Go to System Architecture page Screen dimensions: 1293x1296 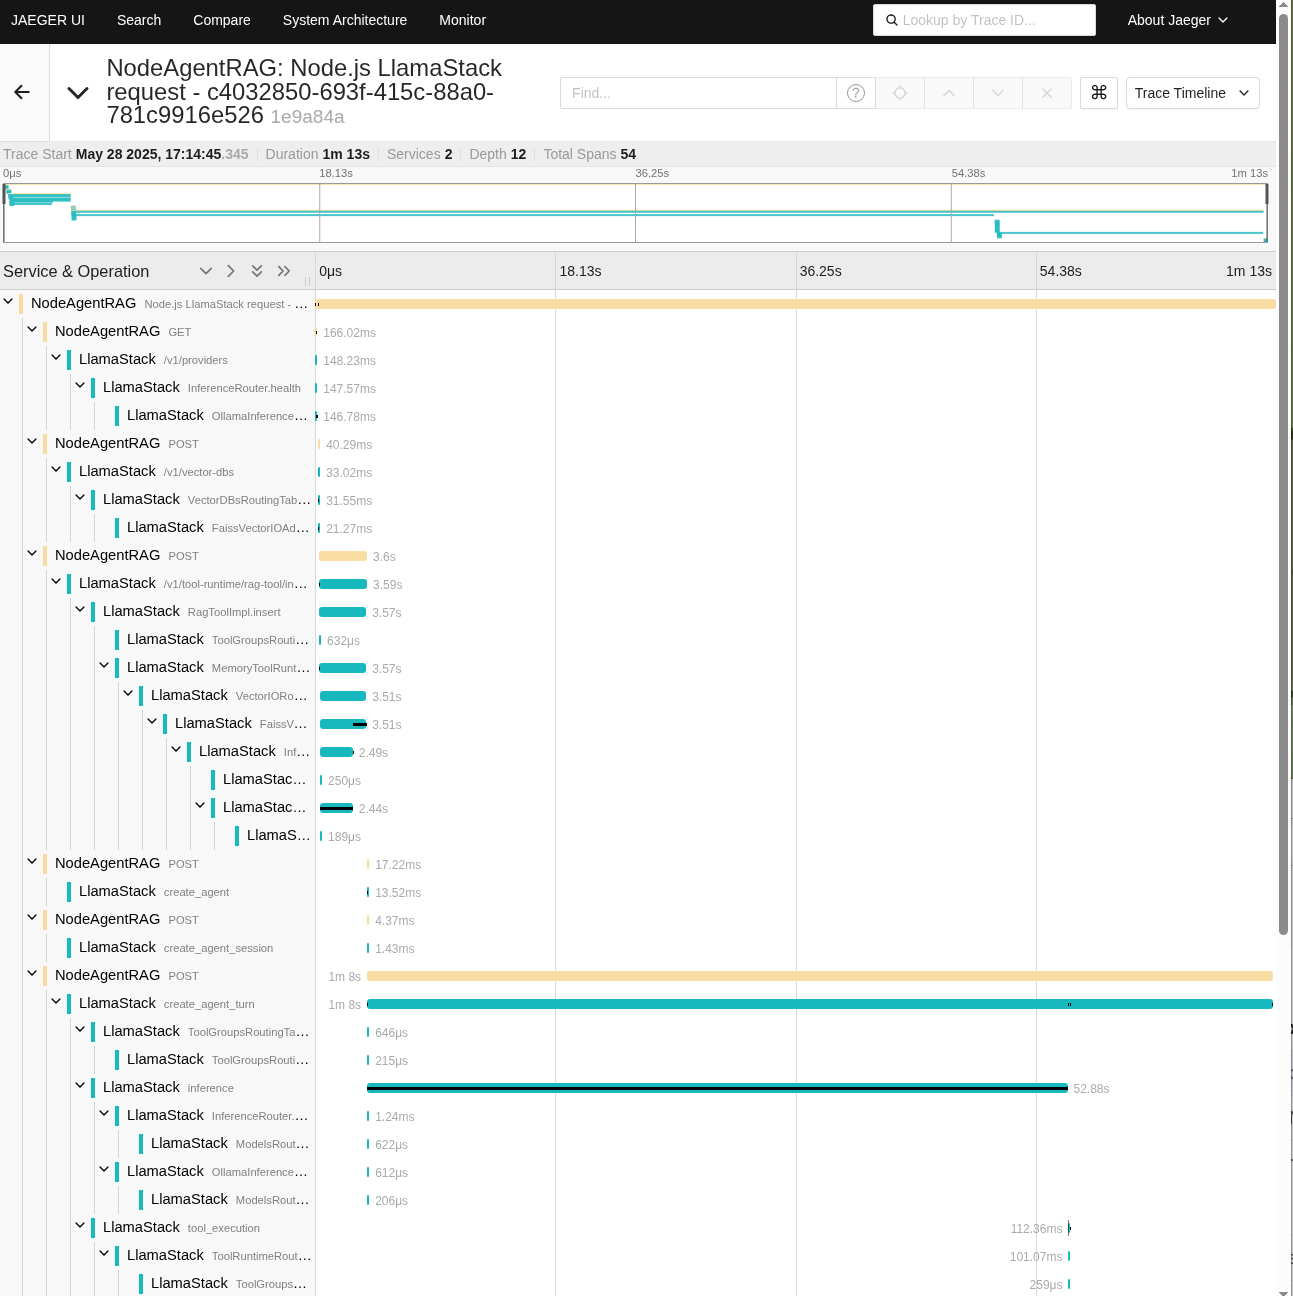click(x=345, y=20)
